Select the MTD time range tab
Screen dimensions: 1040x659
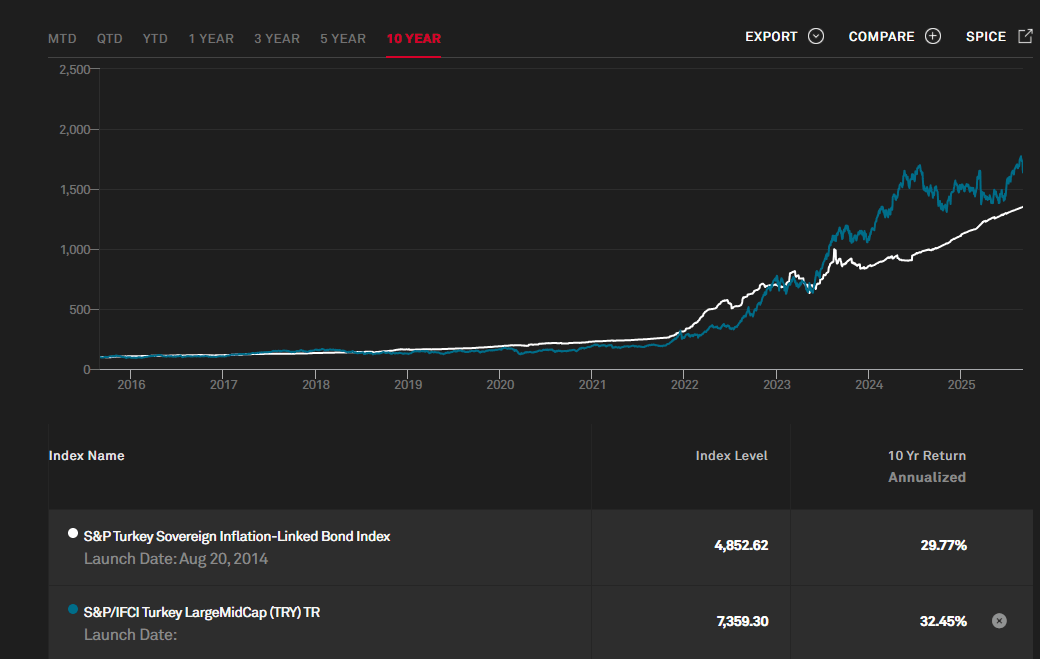62,38
